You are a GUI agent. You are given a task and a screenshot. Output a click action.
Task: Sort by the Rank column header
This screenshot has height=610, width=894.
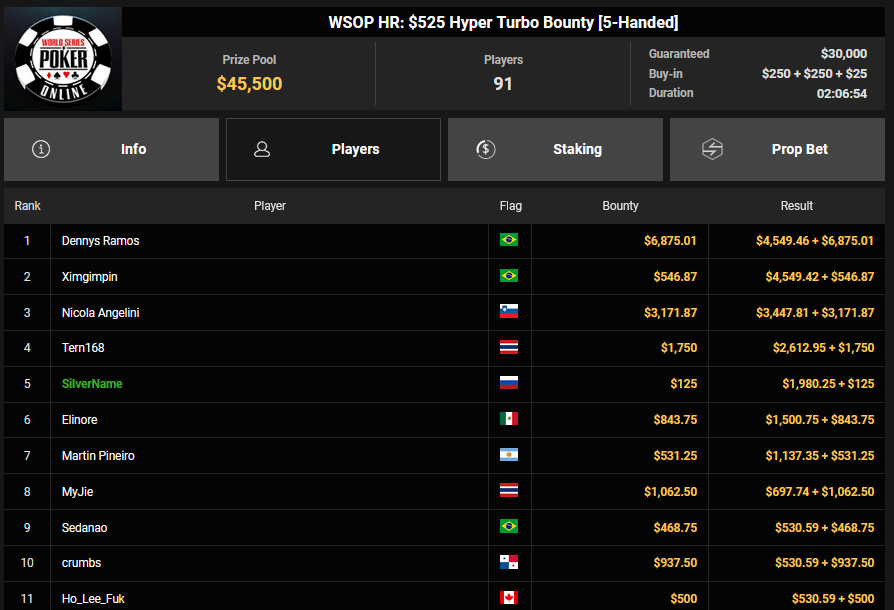click(x=27, y=206)
